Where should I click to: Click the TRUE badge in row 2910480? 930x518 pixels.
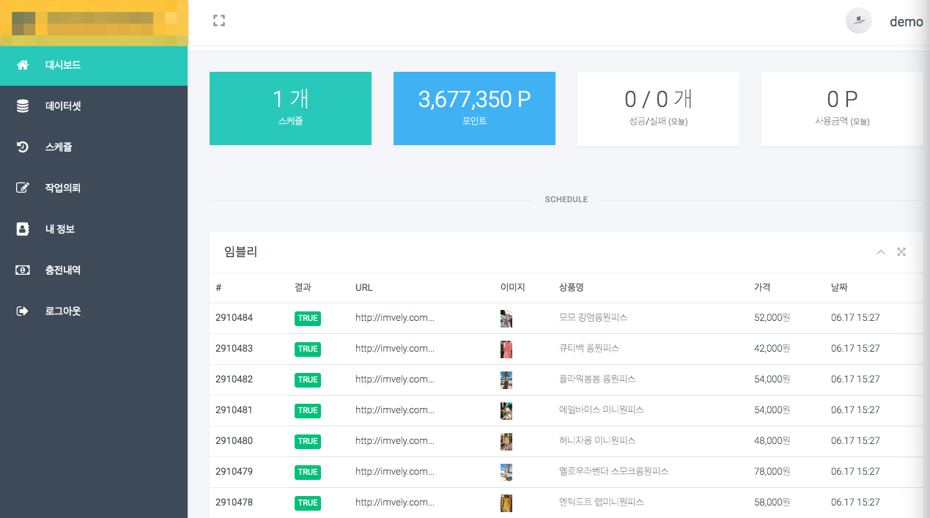(x=308, y=441)
